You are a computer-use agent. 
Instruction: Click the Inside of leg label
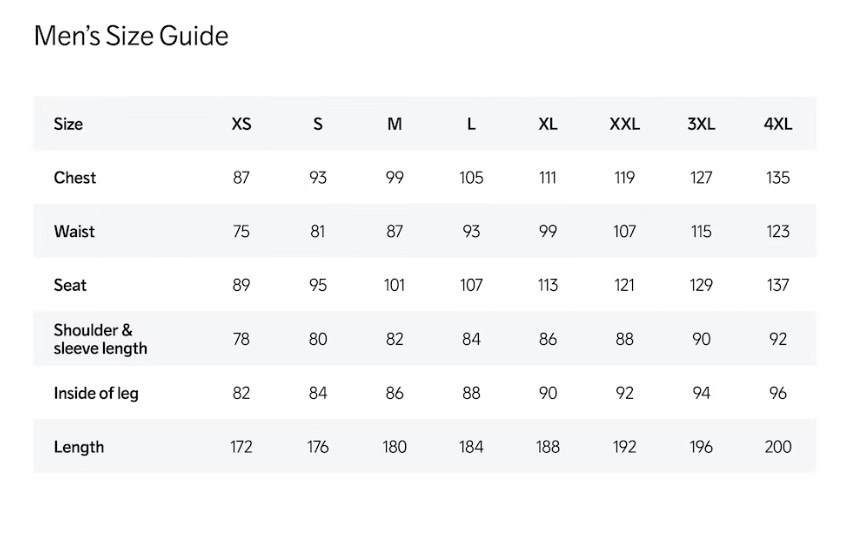click(96, 393)
